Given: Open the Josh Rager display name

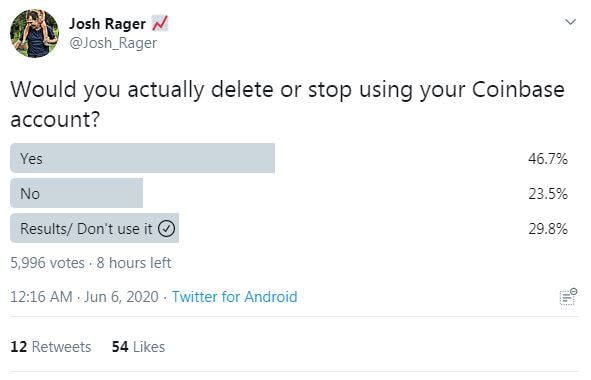Looking at the screenshot, I should coord(107,24).
